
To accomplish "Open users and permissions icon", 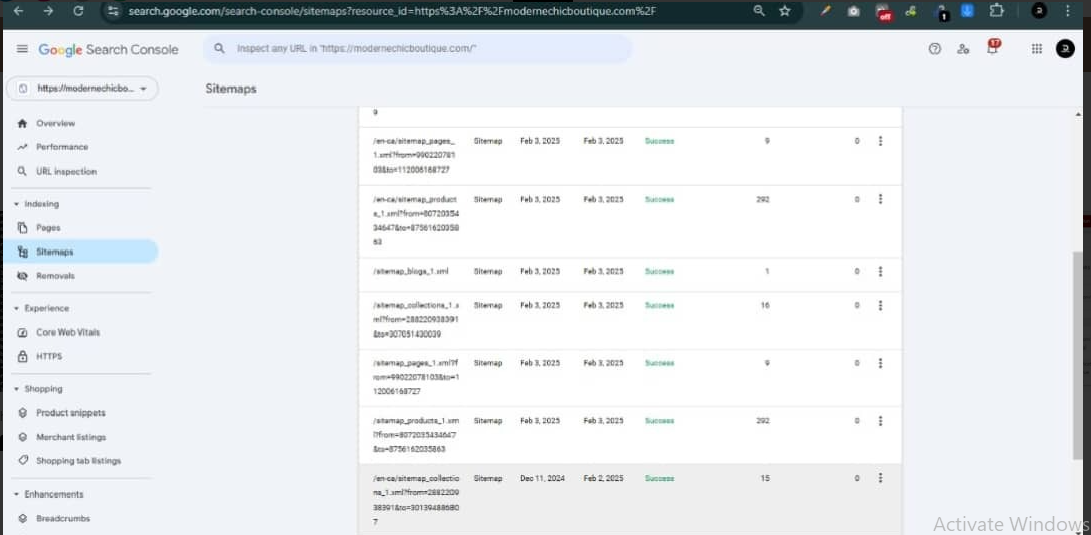I will click(x=963, y=49).
